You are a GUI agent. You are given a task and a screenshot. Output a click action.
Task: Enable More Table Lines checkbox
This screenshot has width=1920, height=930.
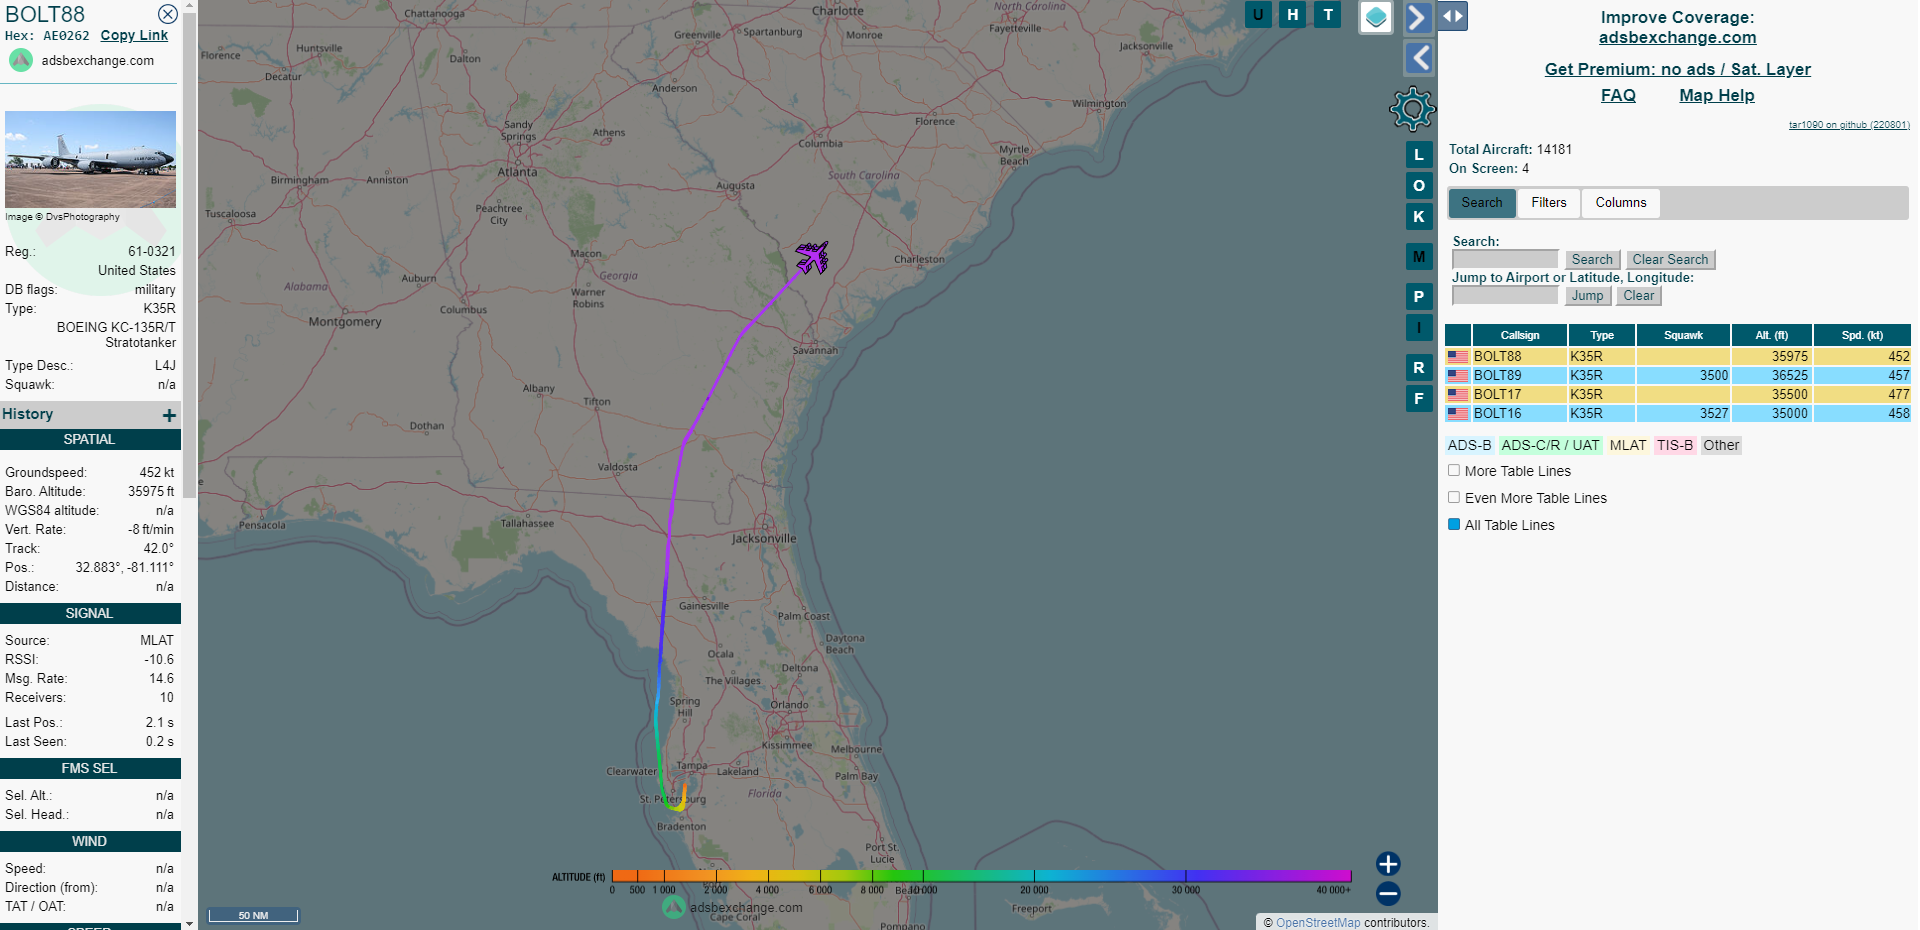click(x=1454, y=470)
